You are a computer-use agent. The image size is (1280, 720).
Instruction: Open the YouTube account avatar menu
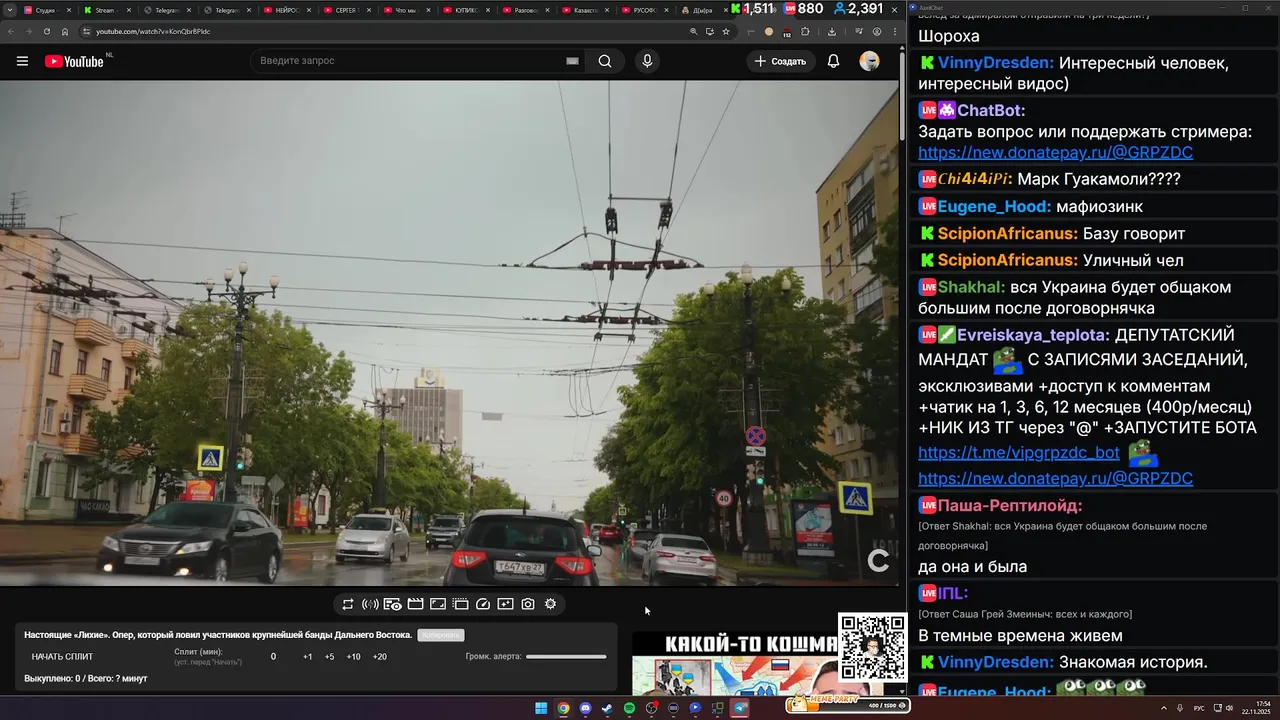pos(869,61)
